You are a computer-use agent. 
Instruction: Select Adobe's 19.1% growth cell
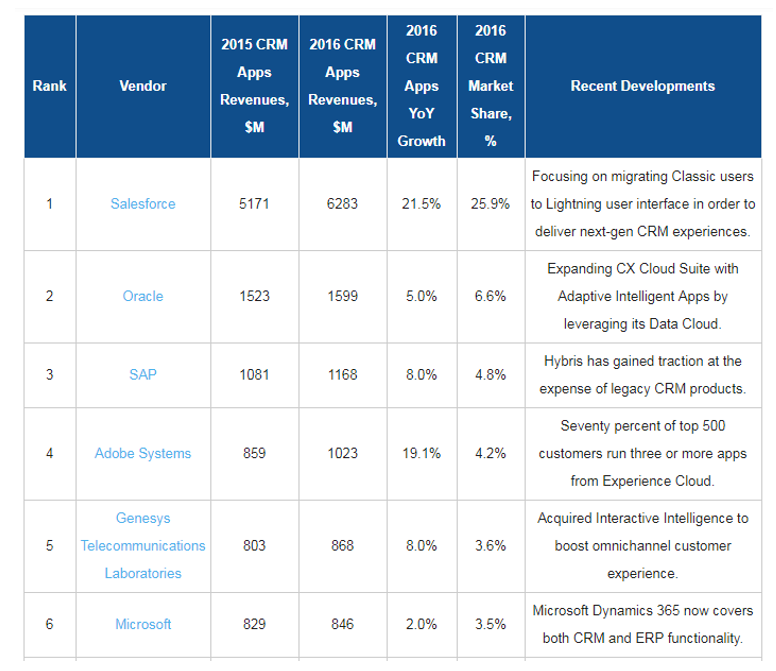[421, 453]
